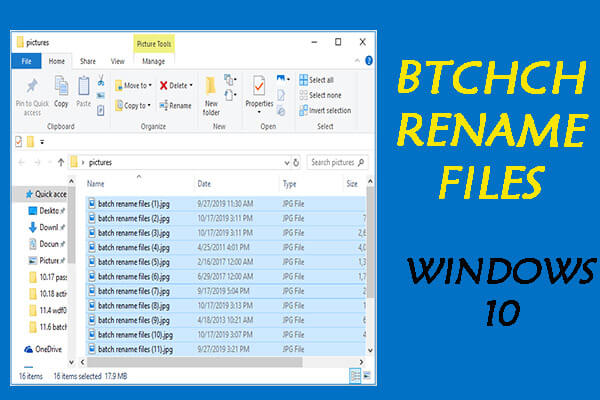This screenshot has width=600, height=400.
Task: Switch to large thumbnails view icon
Action: point(367,376)
